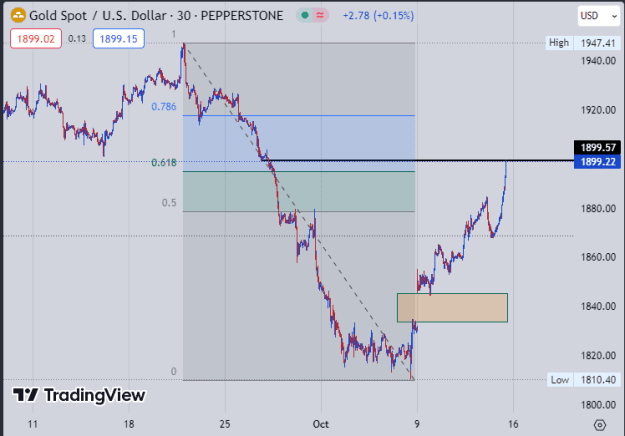625x436 pixels.
Task: Click the Oct date on time axis
Action: [x=321, y=424]
